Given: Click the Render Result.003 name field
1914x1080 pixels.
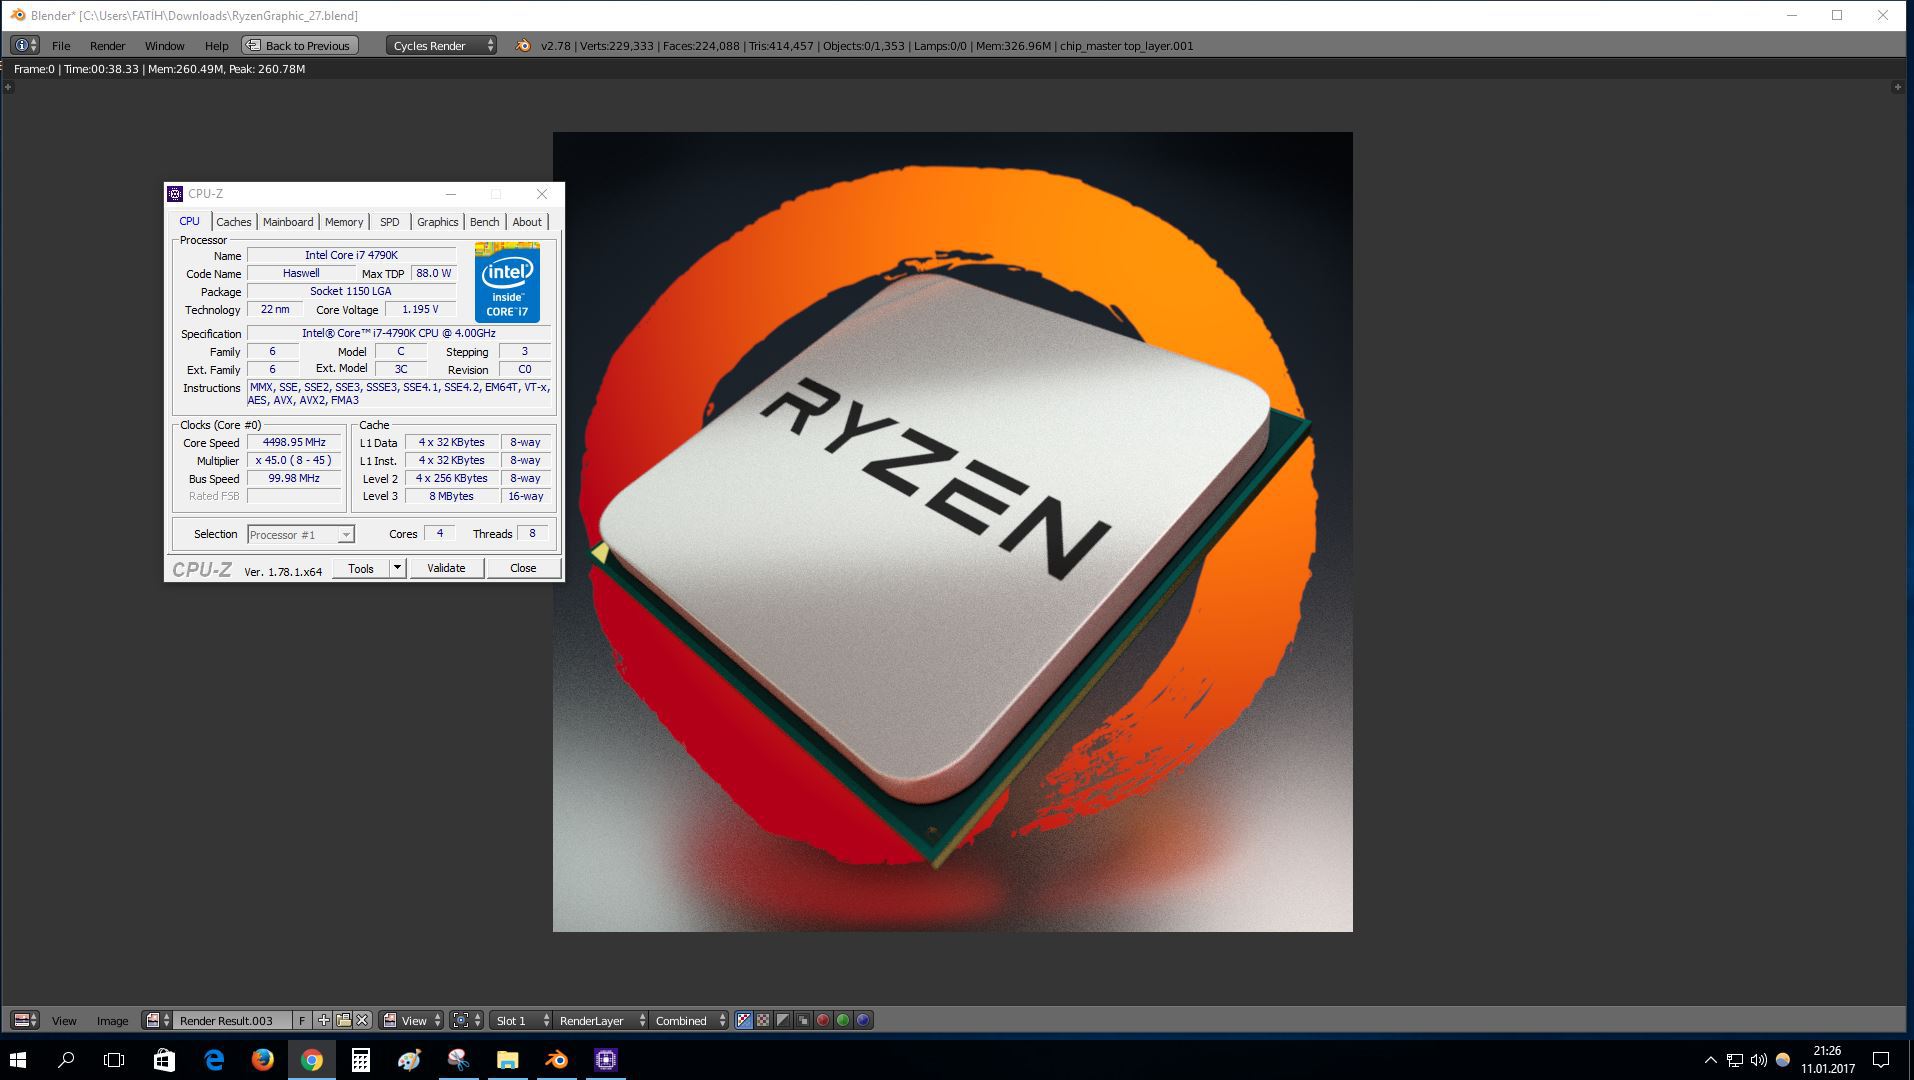Looking at the screenshot, I should pyautogui.click(x=231, y=1020).
